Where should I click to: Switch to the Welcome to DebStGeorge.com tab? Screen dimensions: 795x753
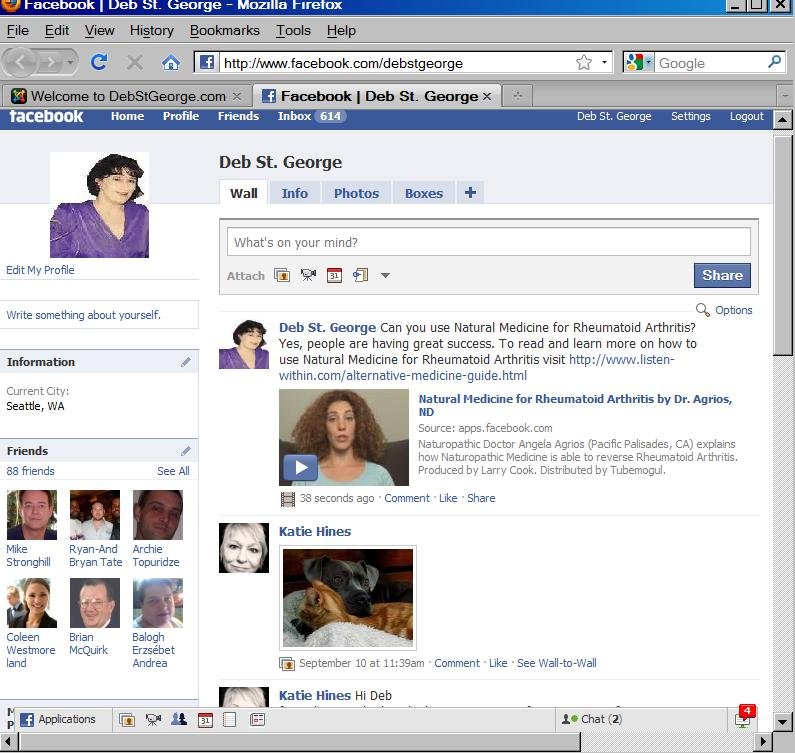point(124,96)
